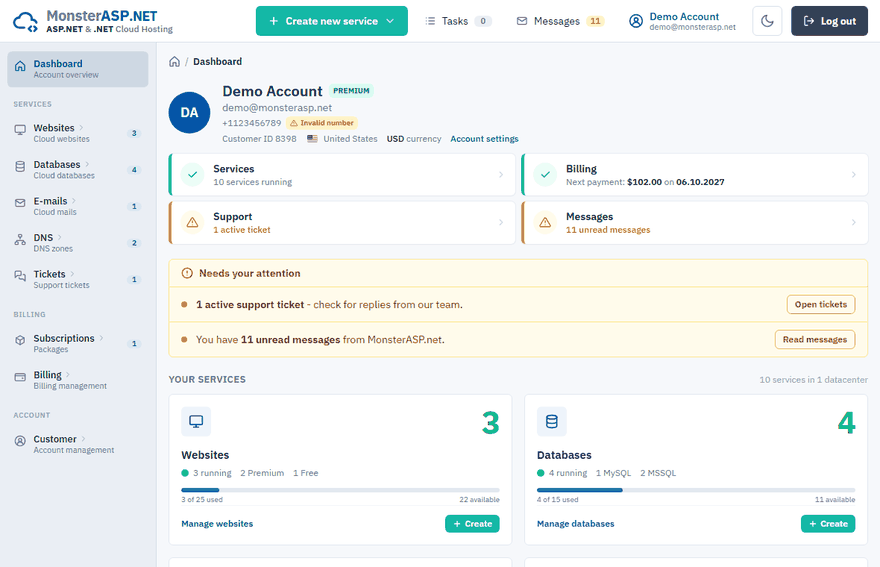Click the Invalid number warning badge
The height and width of the screenshot is (567, 880).
(x=322, y=123)
